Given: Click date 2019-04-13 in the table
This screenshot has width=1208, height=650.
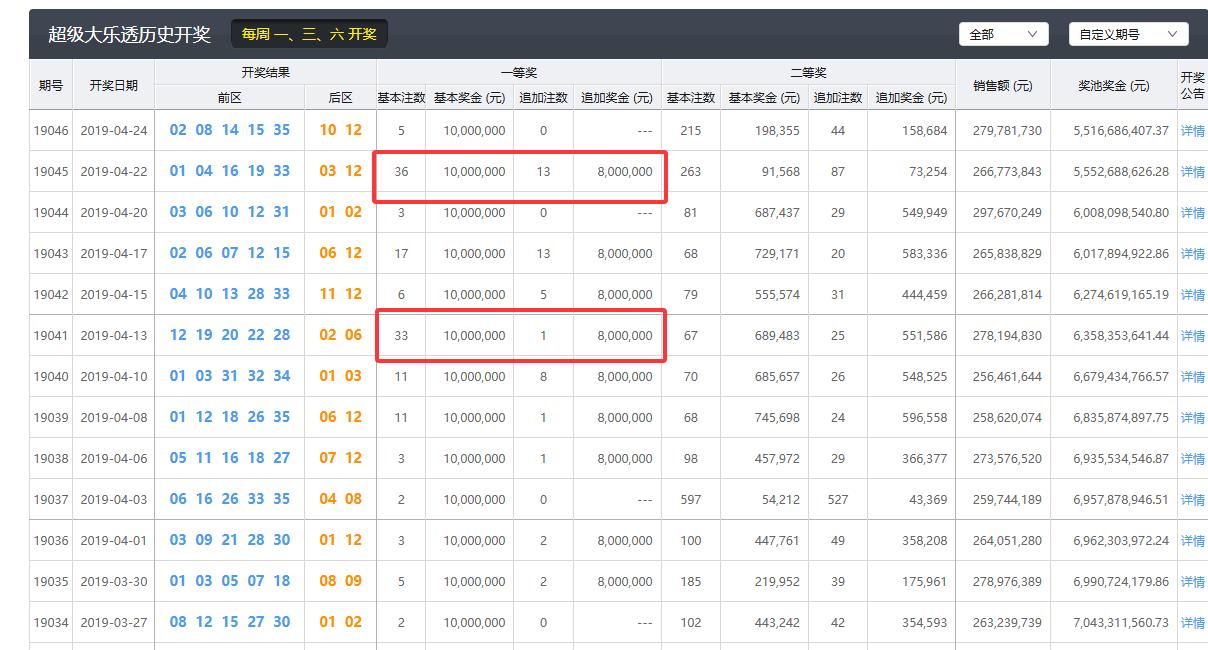Looking at the screenshot, I should click(114, 336).
